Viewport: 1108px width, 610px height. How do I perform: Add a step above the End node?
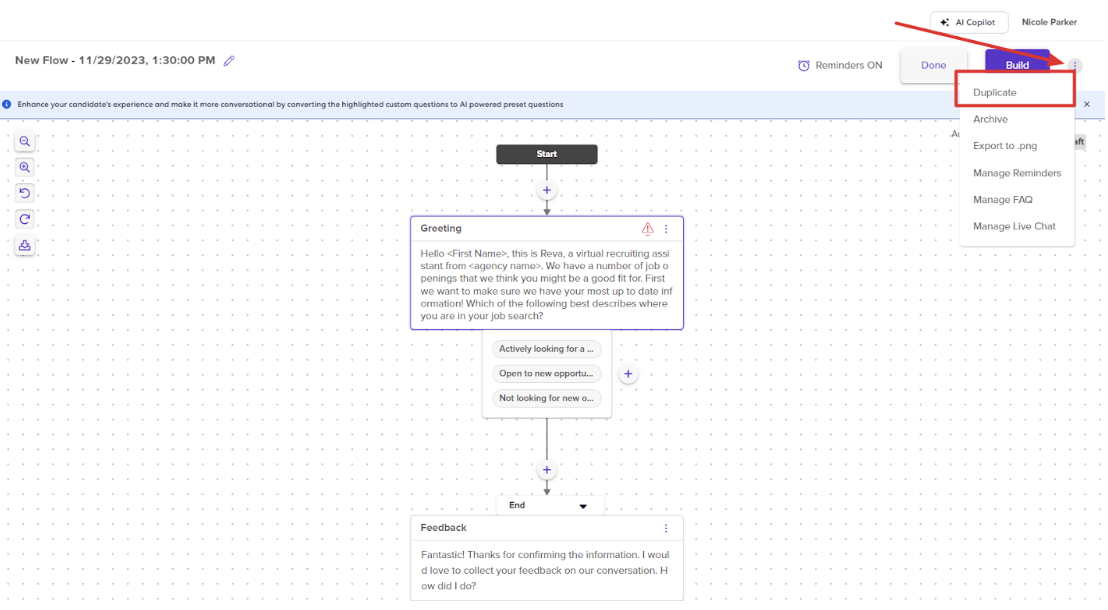tap(546, 470)
